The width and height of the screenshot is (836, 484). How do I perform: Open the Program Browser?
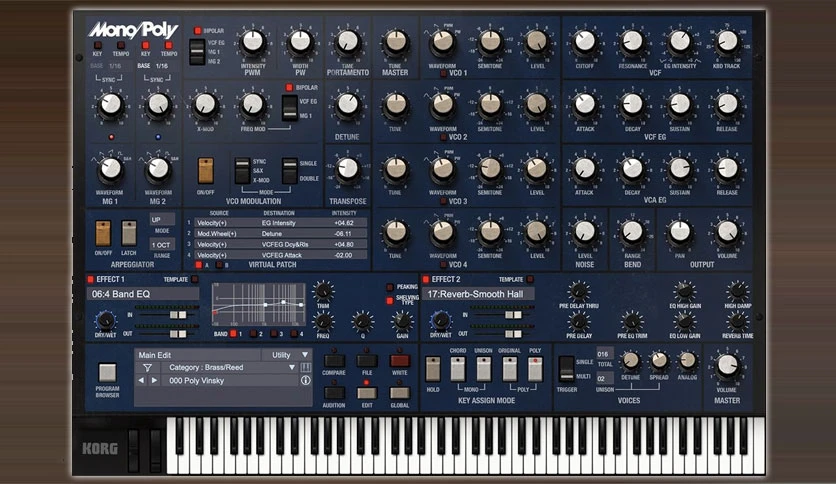107,372
